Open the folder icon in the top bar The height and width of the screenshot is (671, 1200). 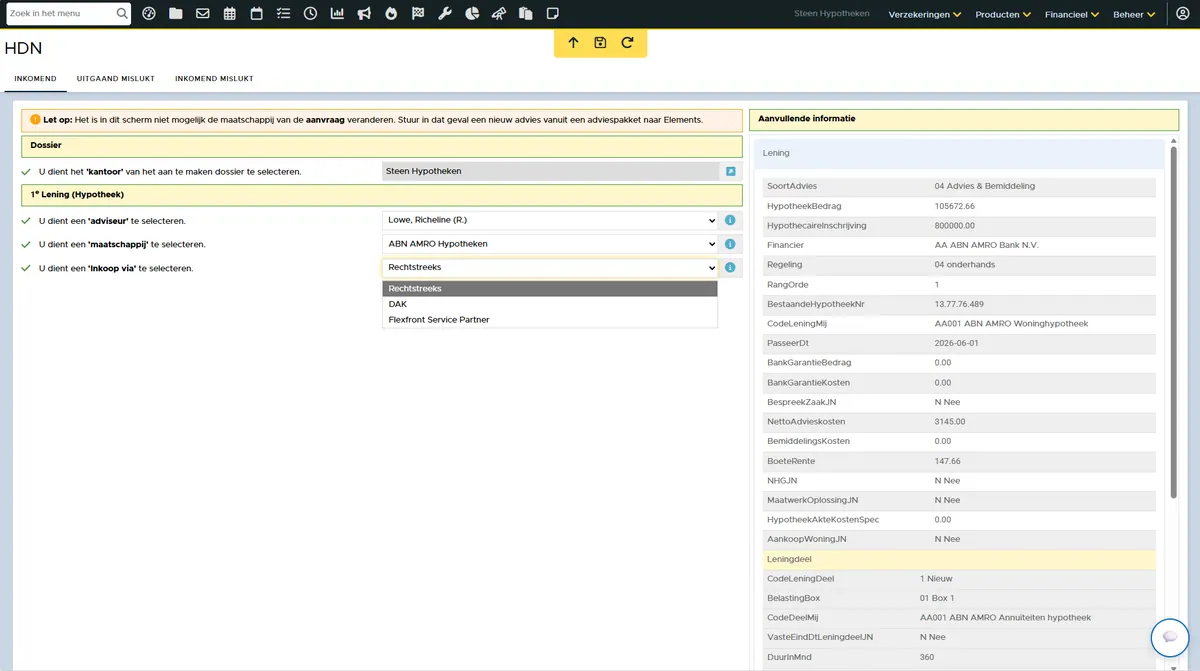point(176,14)
